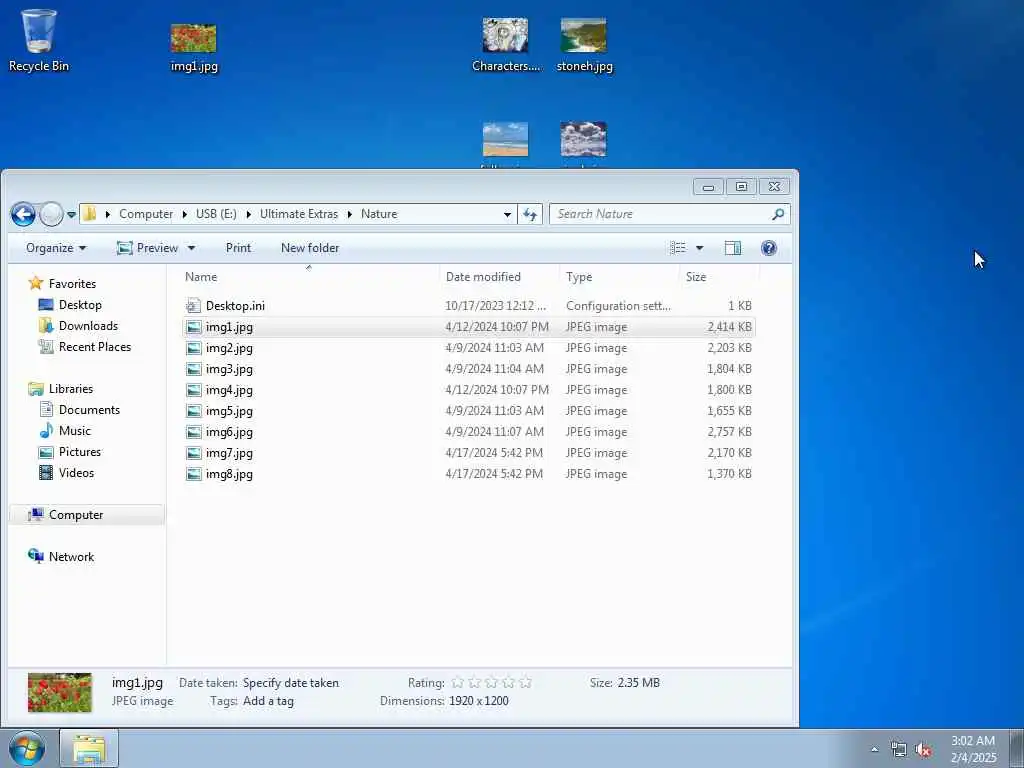Click the img1.jpg file icon in list

coord(193,327)
